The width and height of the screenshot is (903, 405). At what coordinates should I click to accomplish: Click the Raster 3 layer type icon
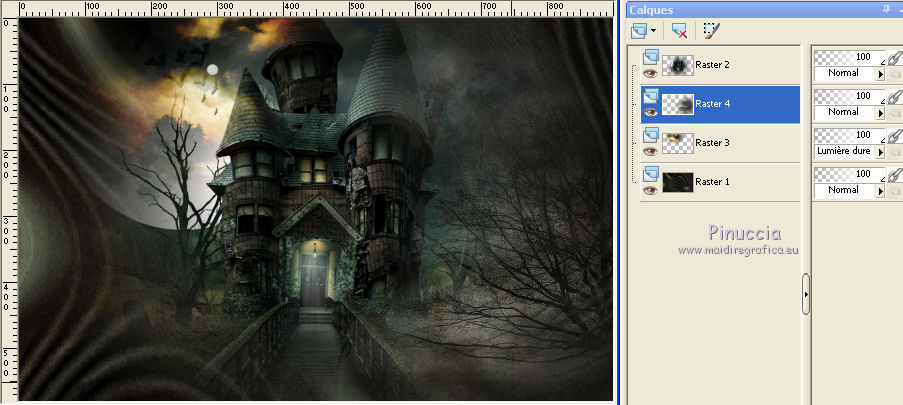[651, 135]
